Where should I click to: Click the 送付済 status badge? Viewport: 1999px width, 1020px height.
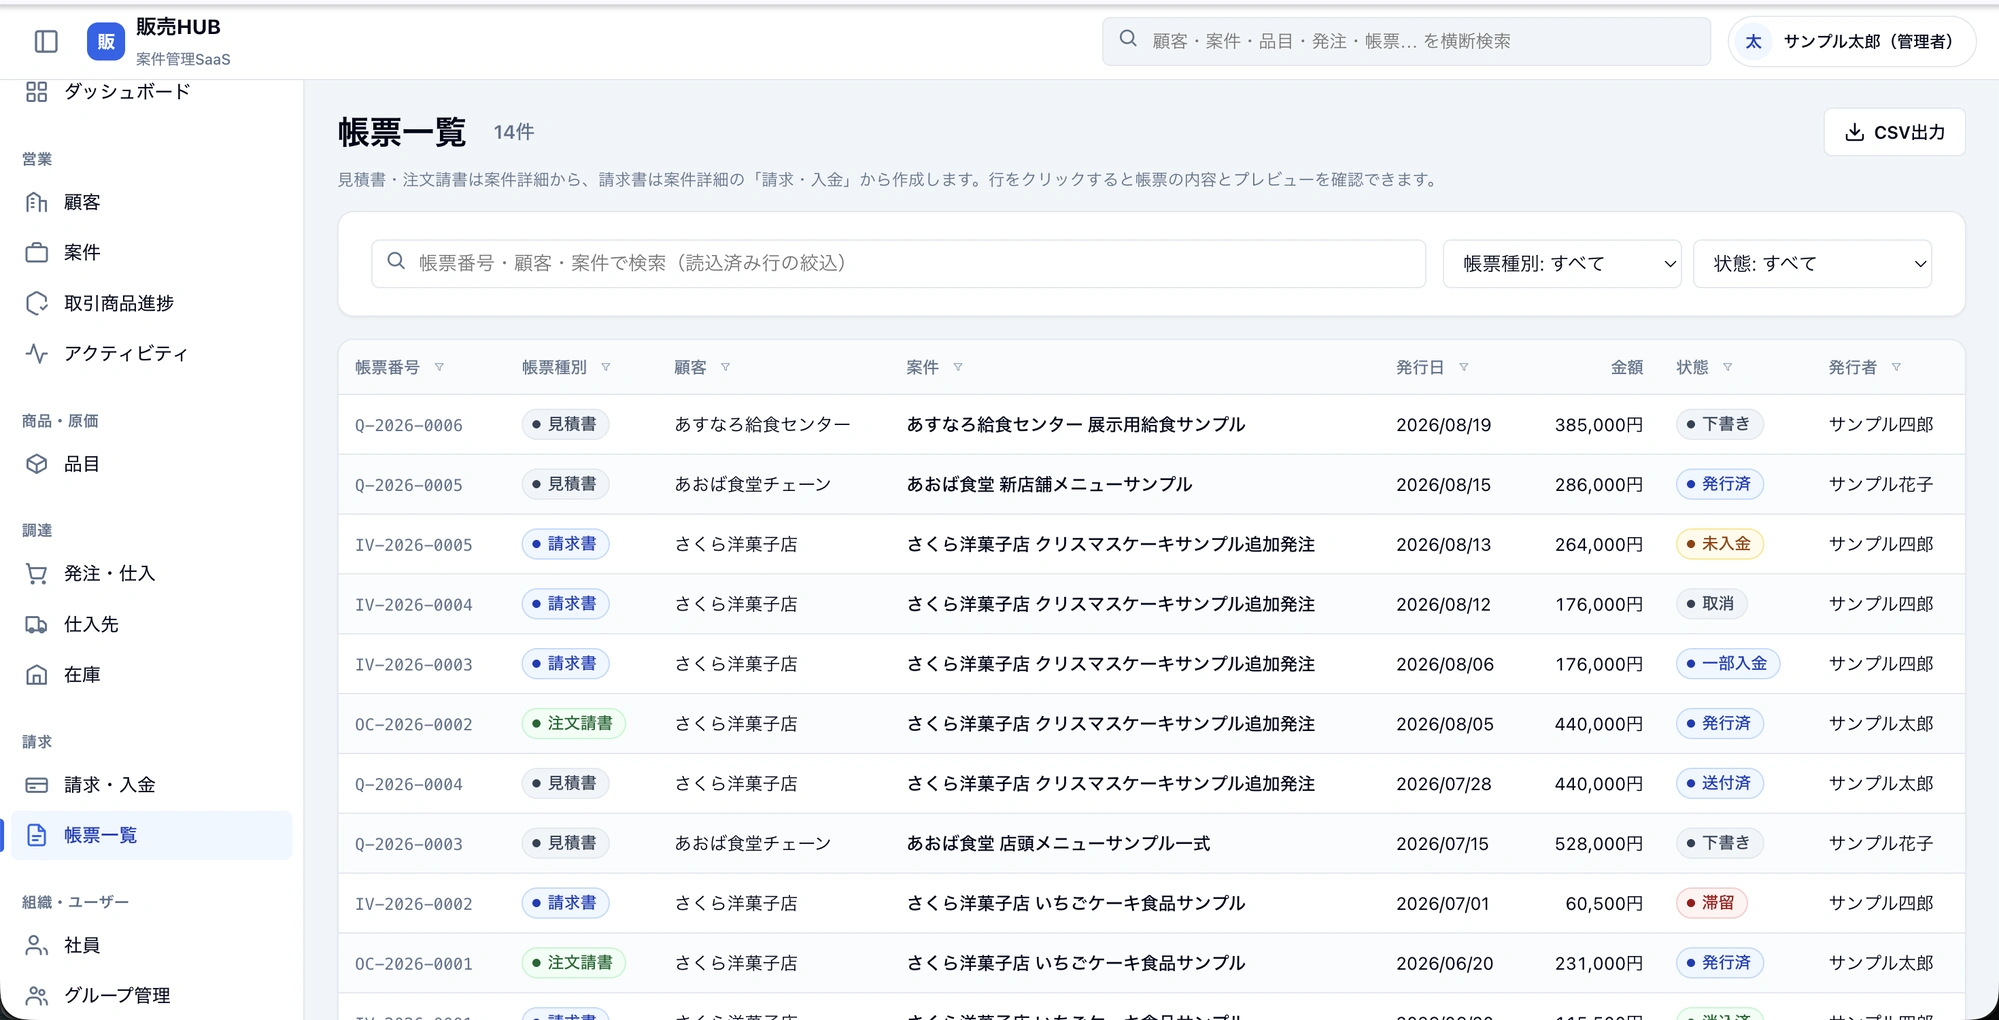coord(1719,783)
